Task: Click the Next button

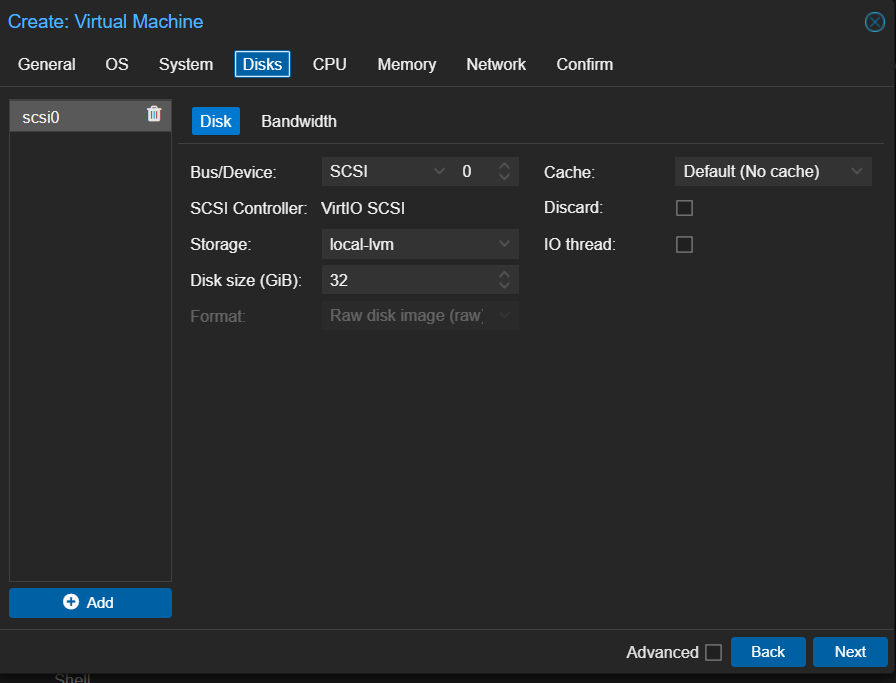Action: (850, 652)
